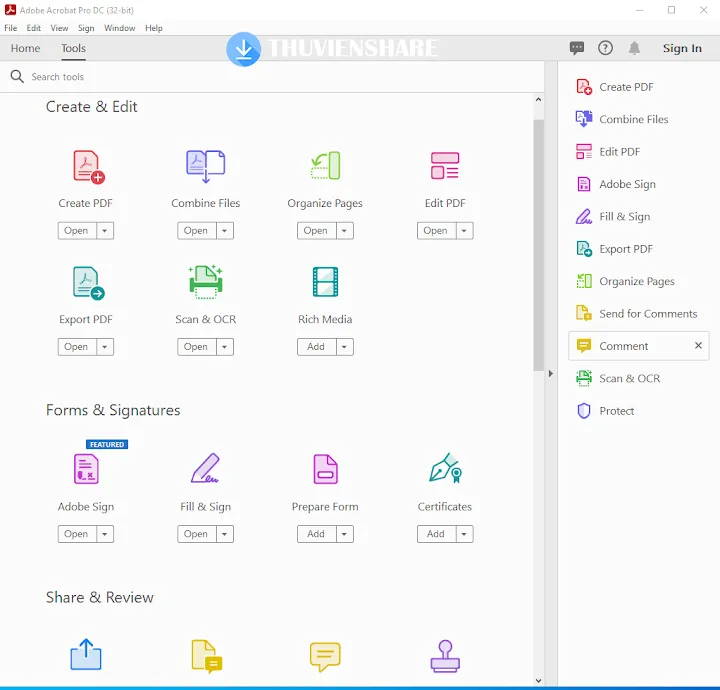Expand dropdown arrow beside Fill & Sign Open
Screen dimensions: 720x690
[225, 534]
